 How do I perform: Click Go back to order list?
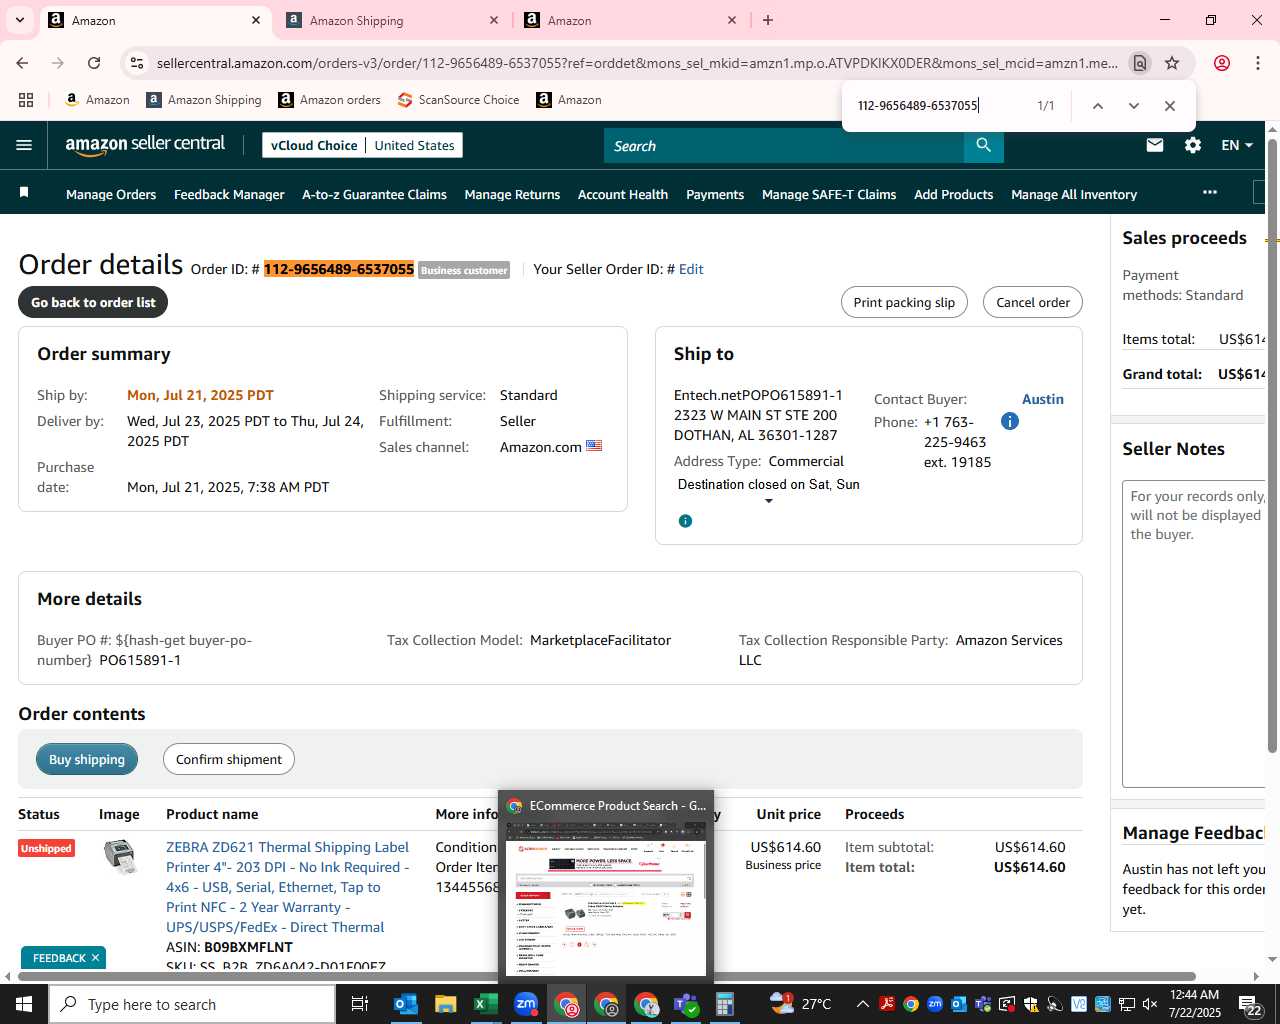(x=93, y=302)
